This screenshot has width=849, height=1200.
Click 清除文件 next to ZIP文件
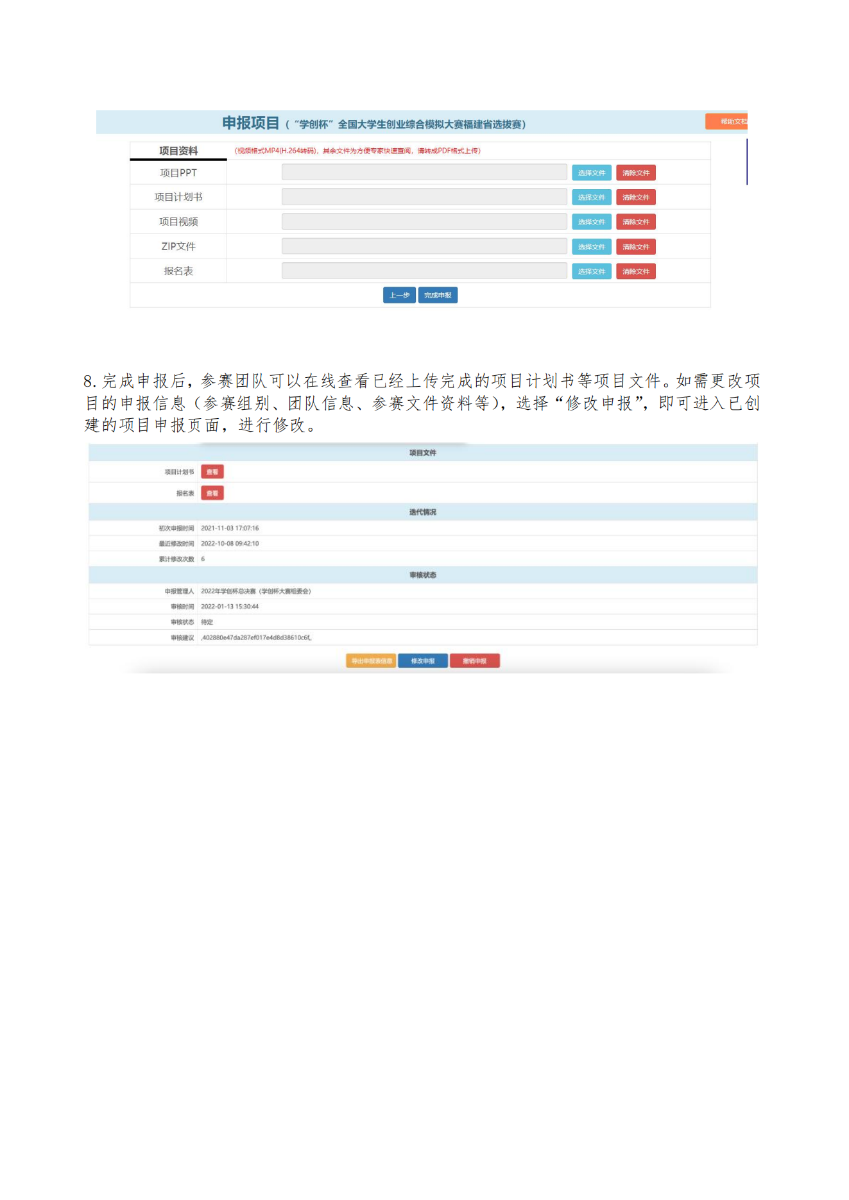coord(636,247)
